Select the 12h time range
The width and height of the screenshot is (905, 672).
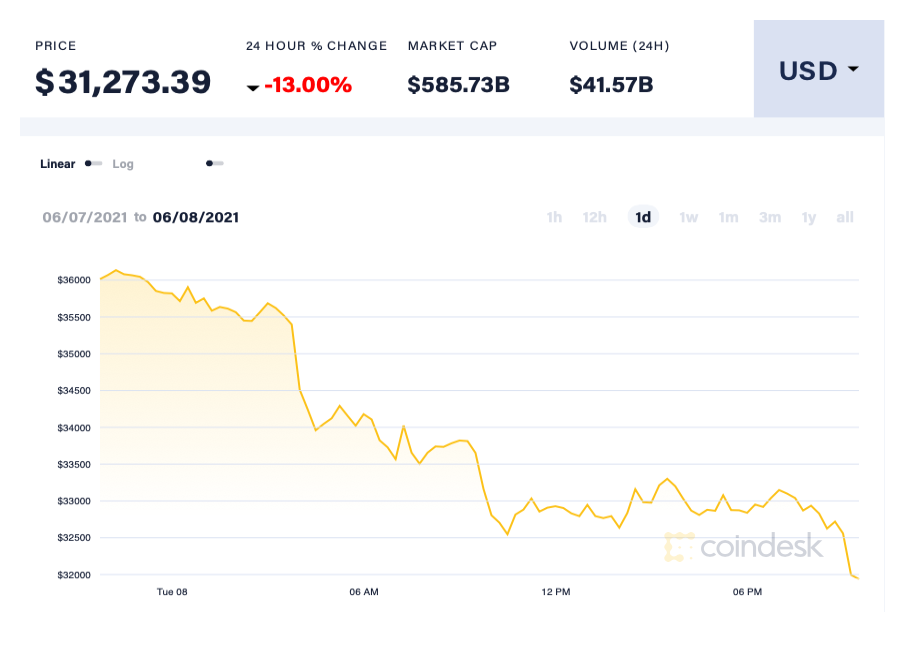point(595,217)
